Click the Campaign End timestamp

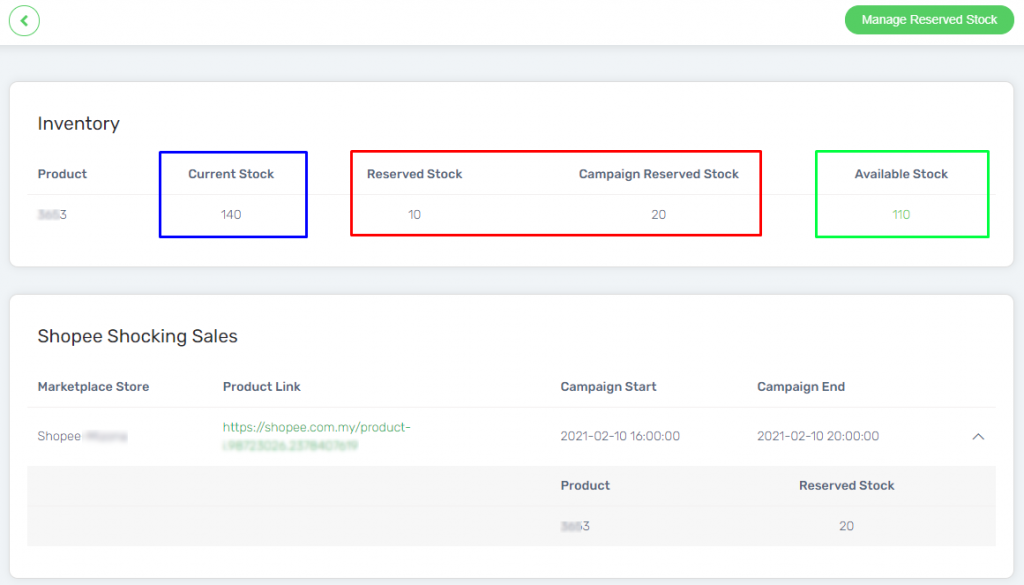818,436
